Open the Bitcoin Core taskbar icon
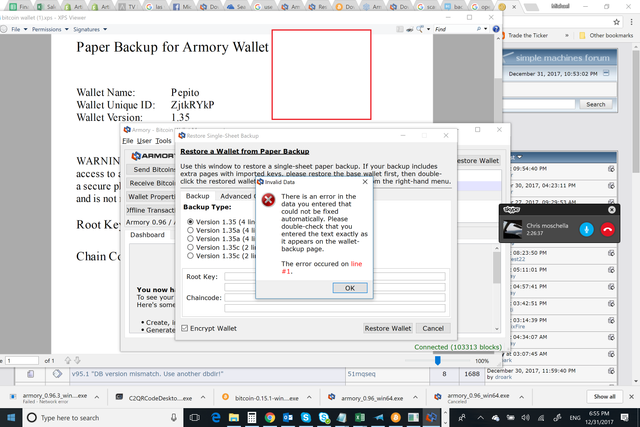Image resolution: width=640 pixels, height=427 pixels. pyautogui.click(x=395, y=418)
